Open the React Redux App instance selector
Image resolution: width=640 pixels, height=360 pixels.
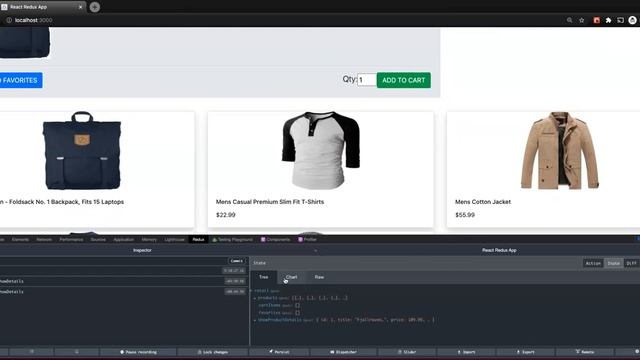tap(499, 250)
